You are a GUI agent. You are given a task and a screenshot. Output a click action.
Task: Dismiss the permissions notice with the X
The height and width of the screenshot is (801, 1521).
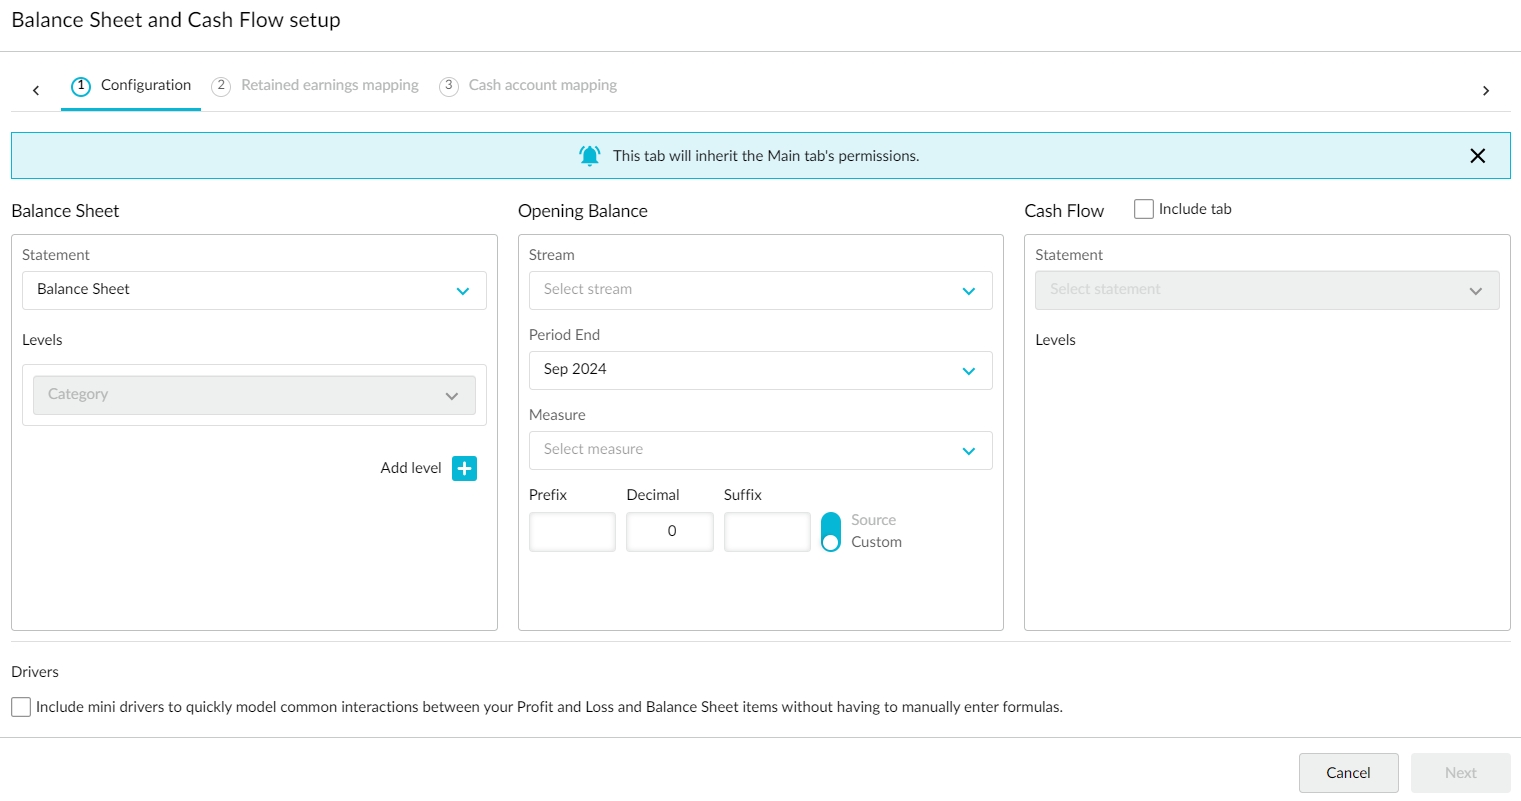point(1477,156)
